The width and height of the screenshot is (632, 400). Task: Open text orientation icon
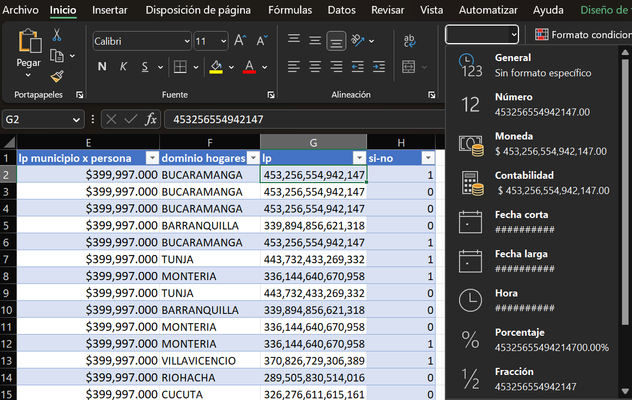pyautogui.click(x=358, y=40)
